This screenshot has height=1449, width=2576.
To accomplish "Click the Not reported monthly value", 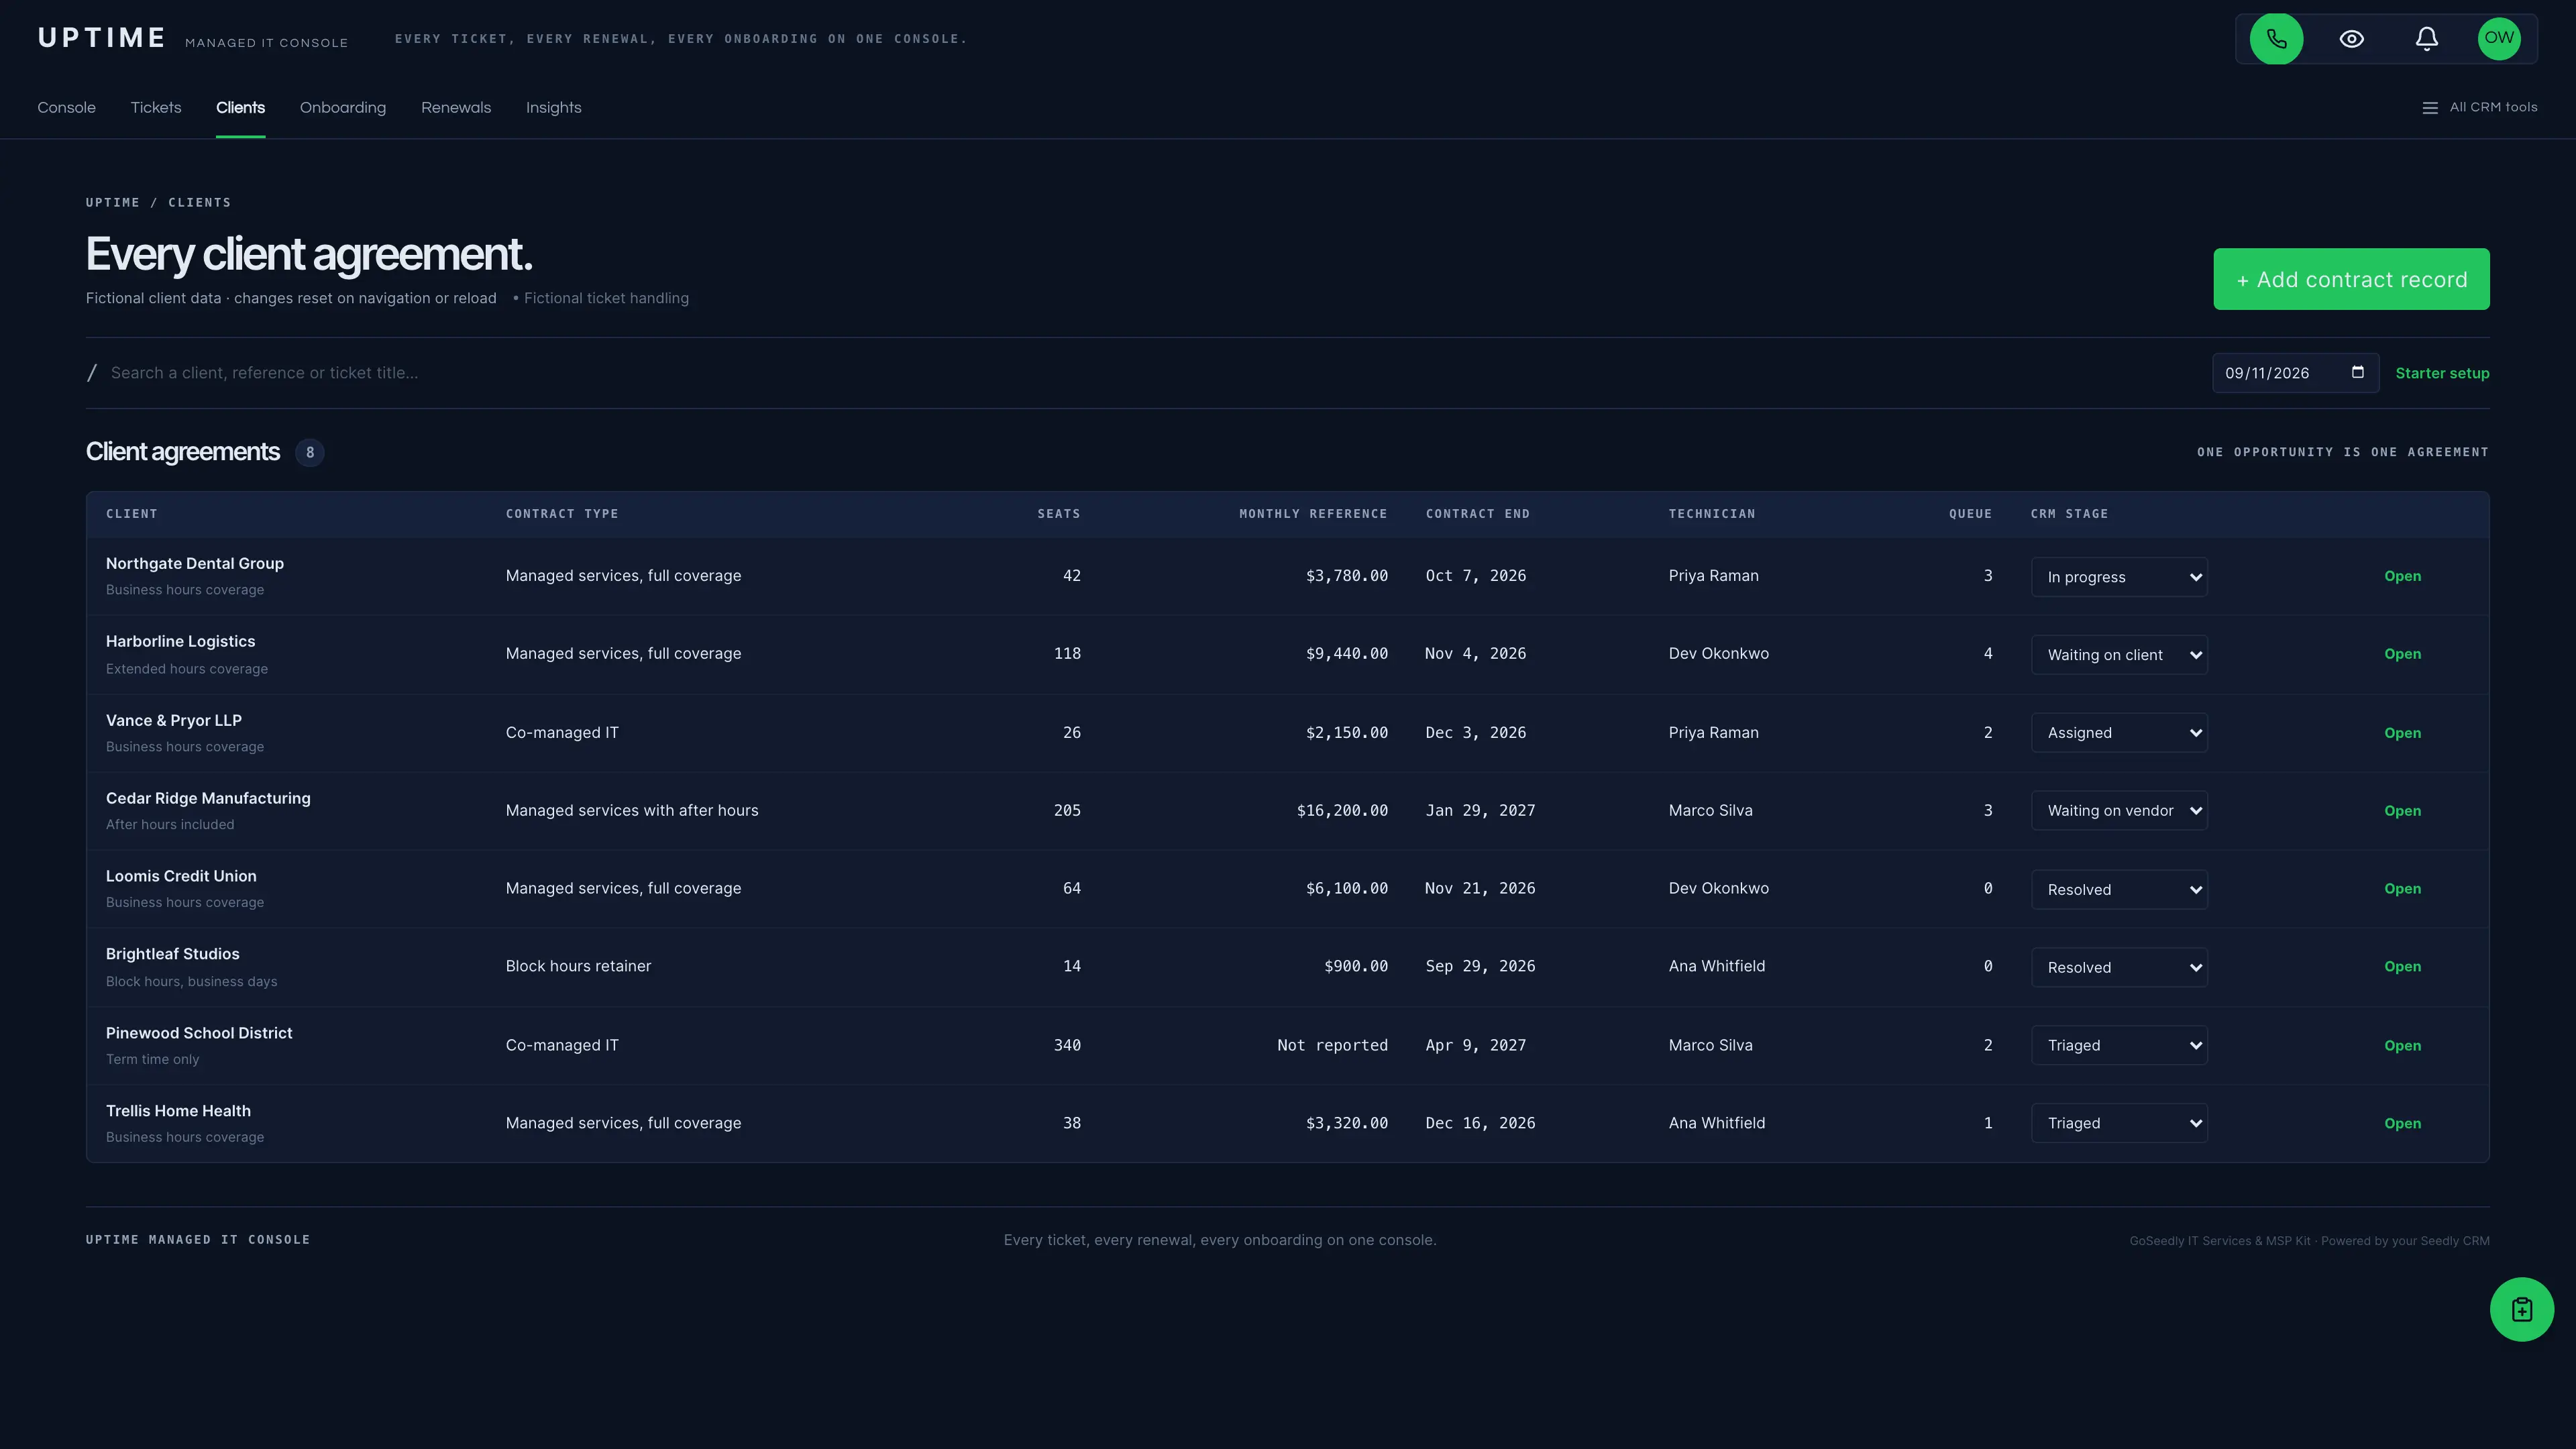I will point(1332,1046).
